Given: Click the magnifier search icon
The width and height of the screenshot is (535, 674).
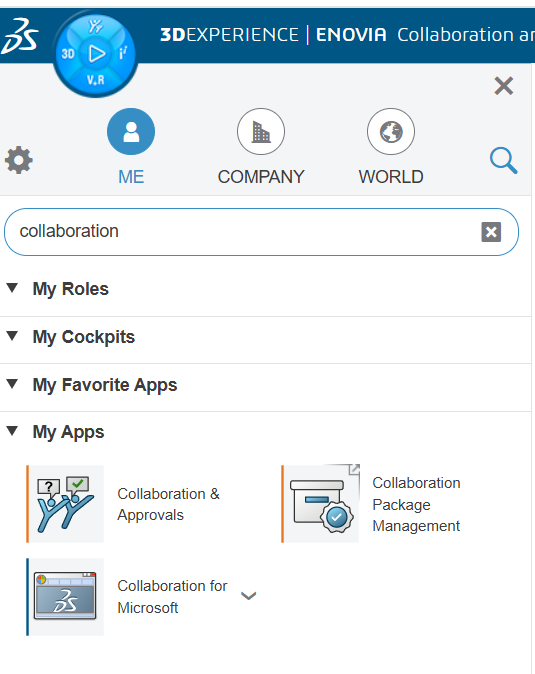Looking at the screenshot, I should click(504, 160).
